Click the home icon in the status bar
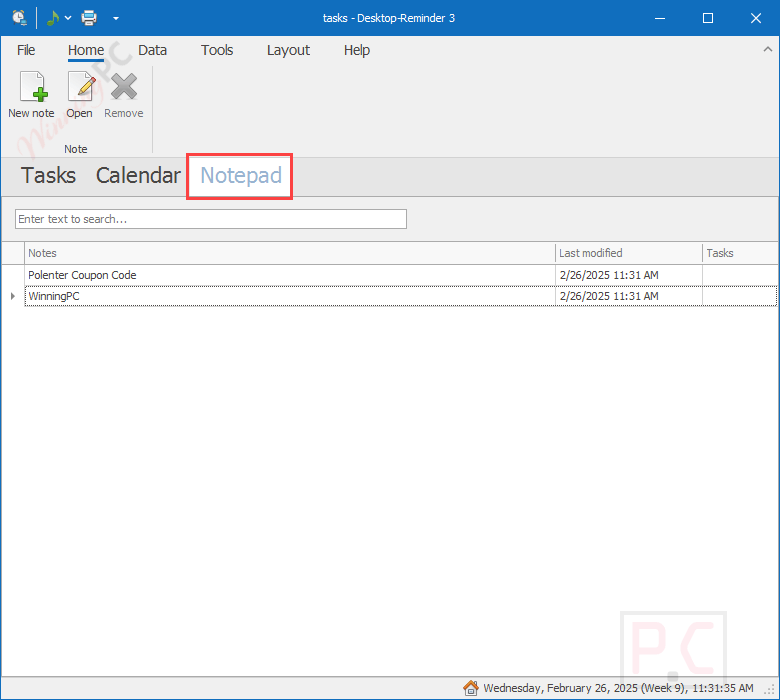This screenshot has width=780, height=700. coord(471,688)
